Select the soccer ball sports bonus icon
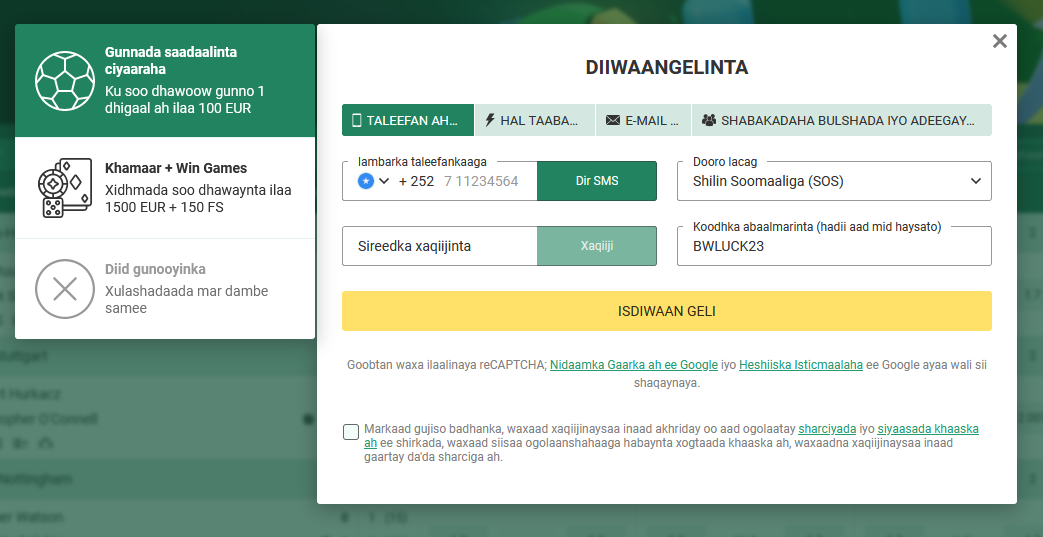Screen dimensions: 1043x537 [65, 81]
